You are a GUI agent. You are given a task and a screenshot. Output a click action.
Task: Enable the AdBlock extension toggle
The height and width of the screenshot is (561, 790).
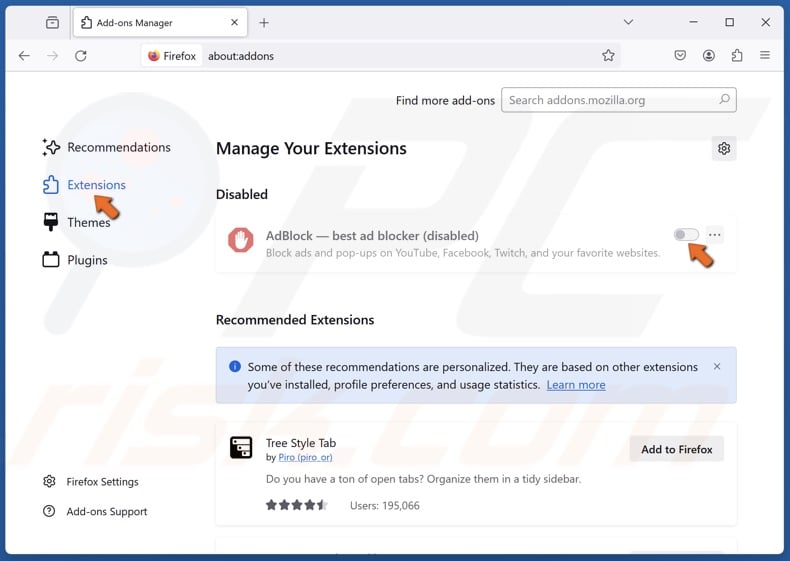click(686, 234)
